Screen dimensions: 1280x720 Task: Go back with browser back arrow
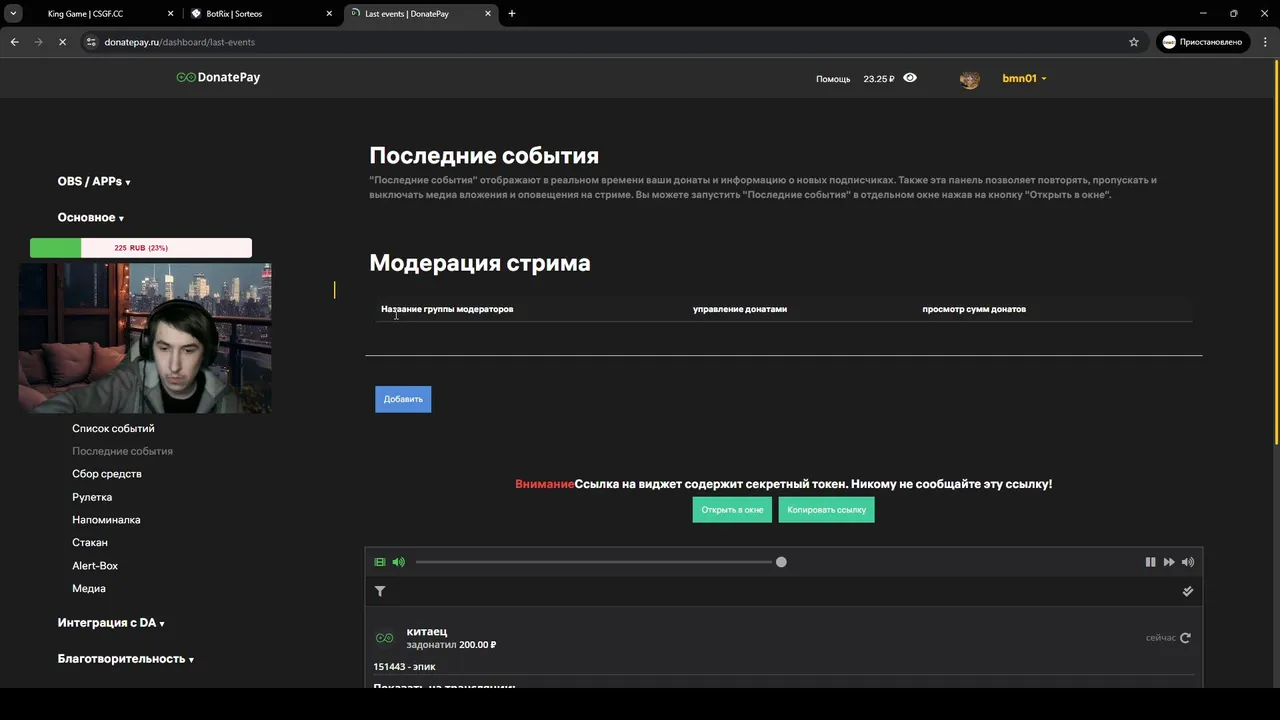(15, 42)
